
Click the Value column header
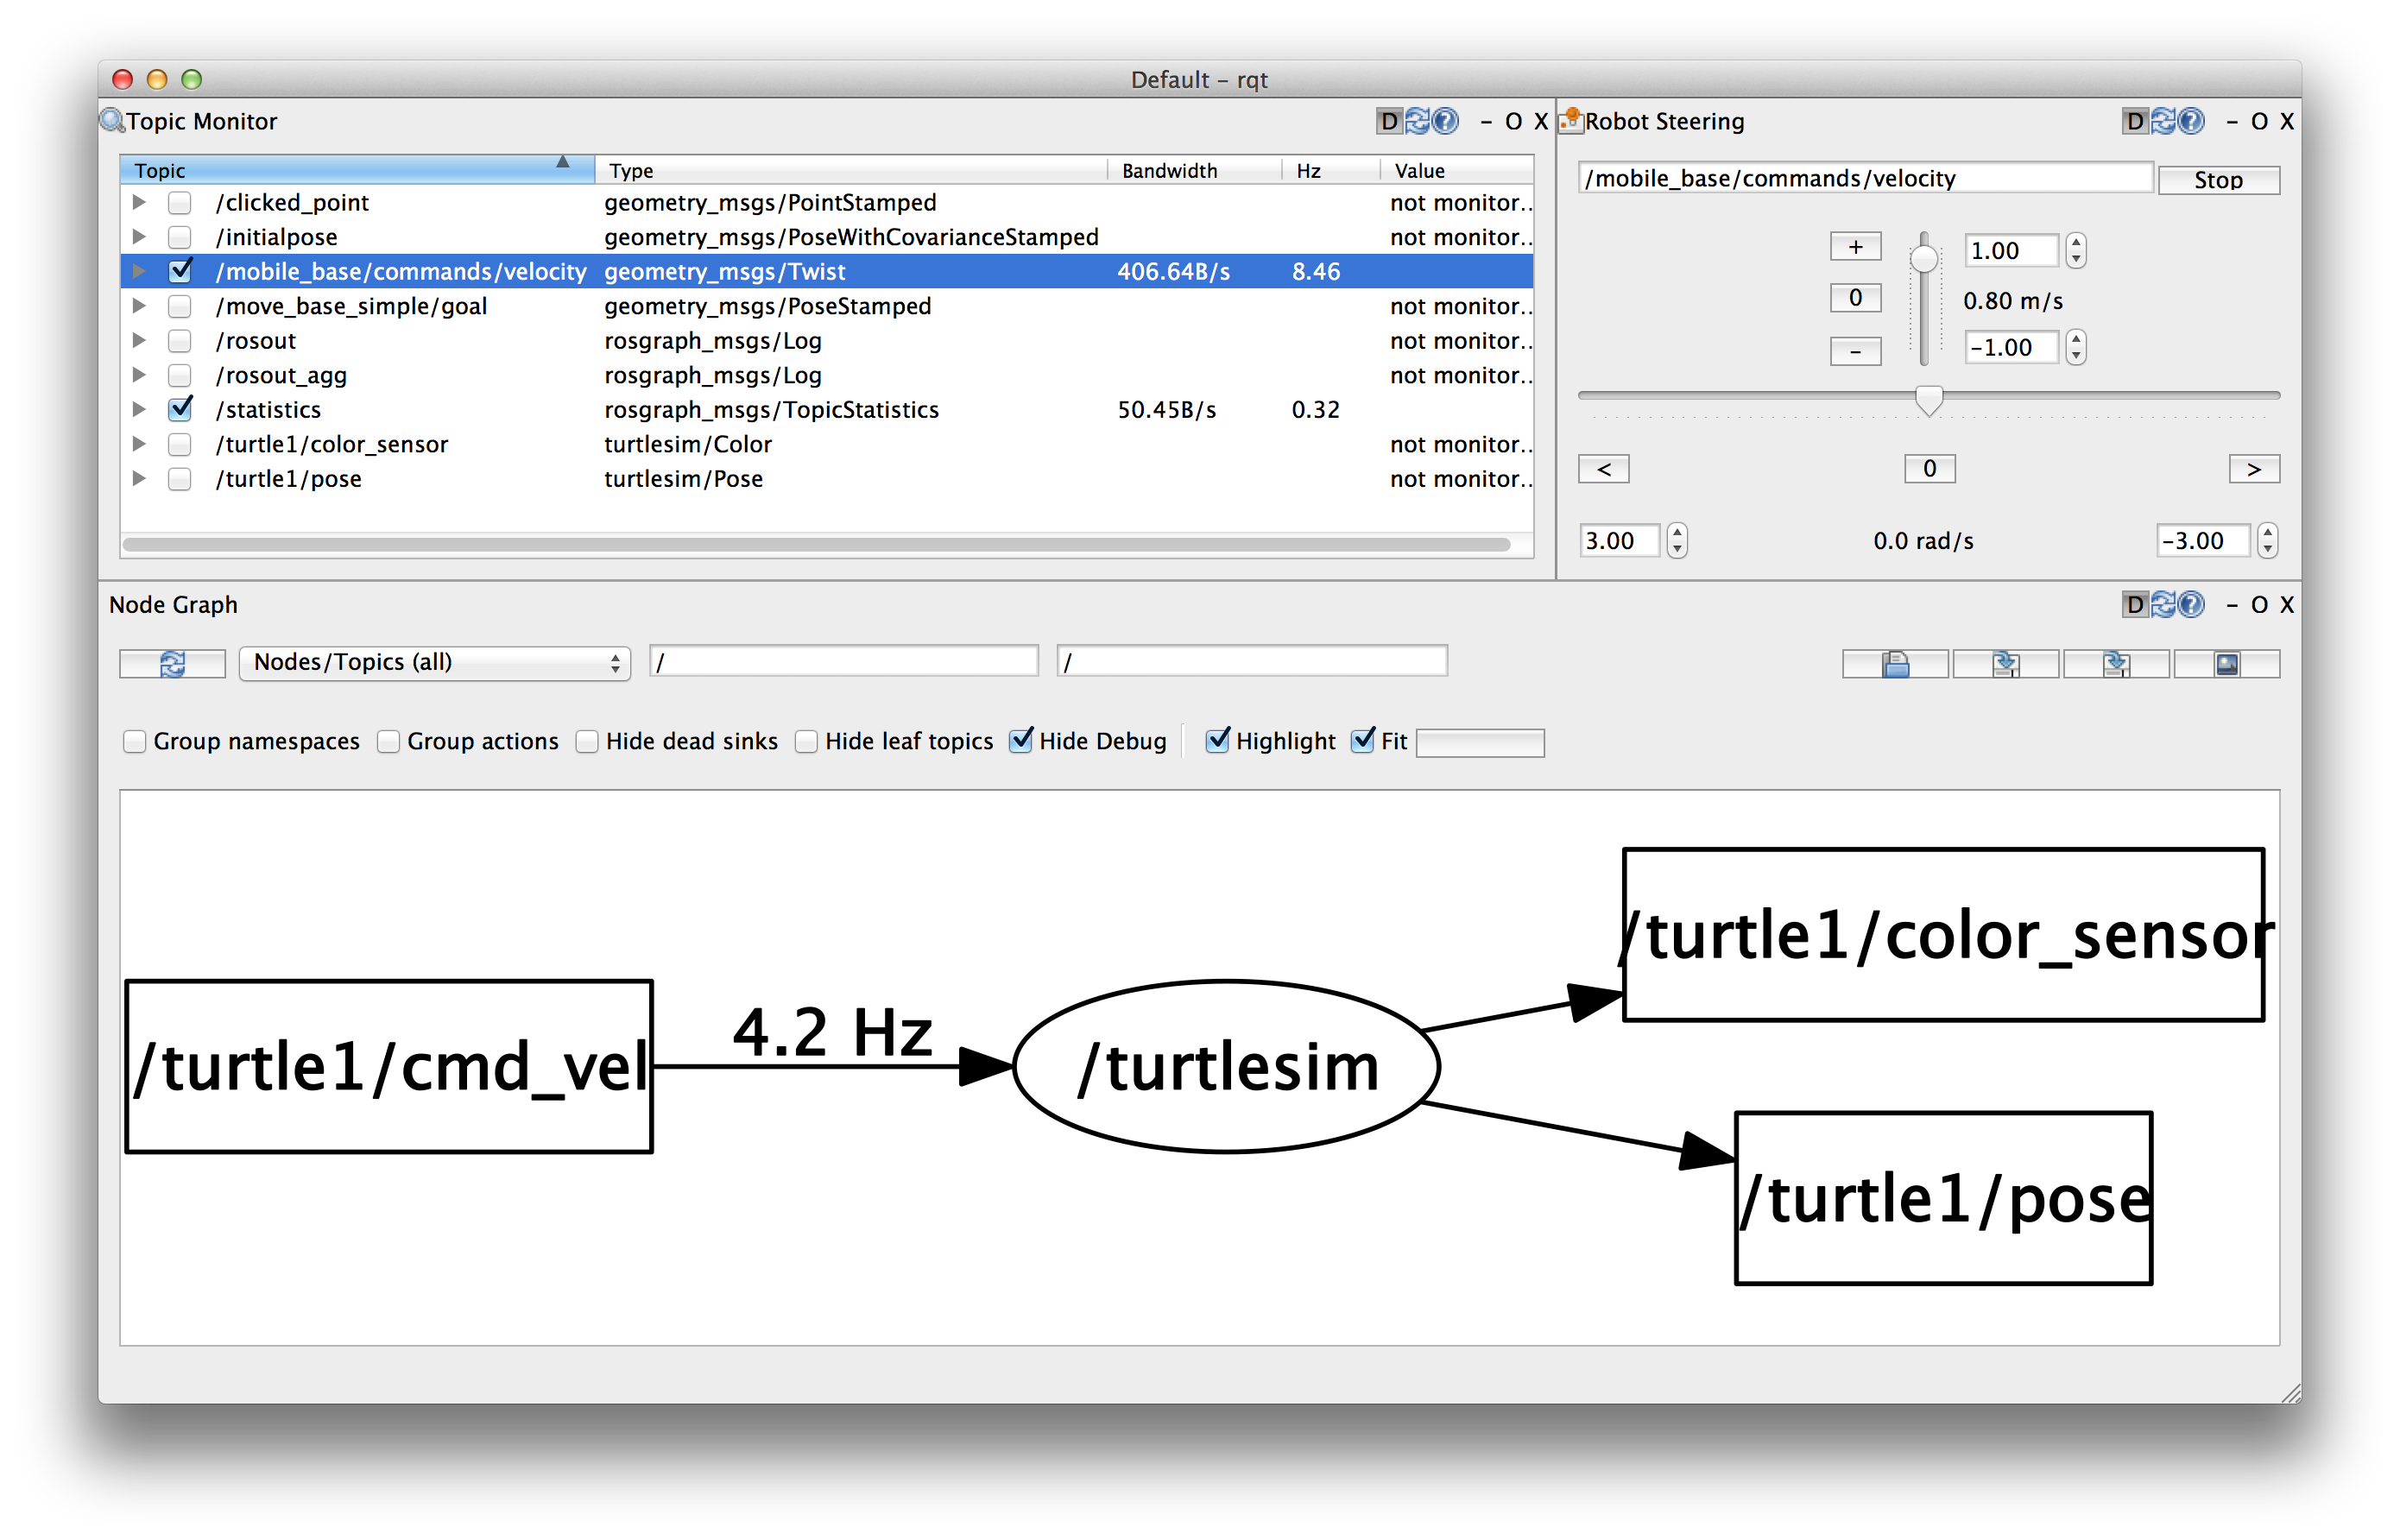(x=1457, y=170)
